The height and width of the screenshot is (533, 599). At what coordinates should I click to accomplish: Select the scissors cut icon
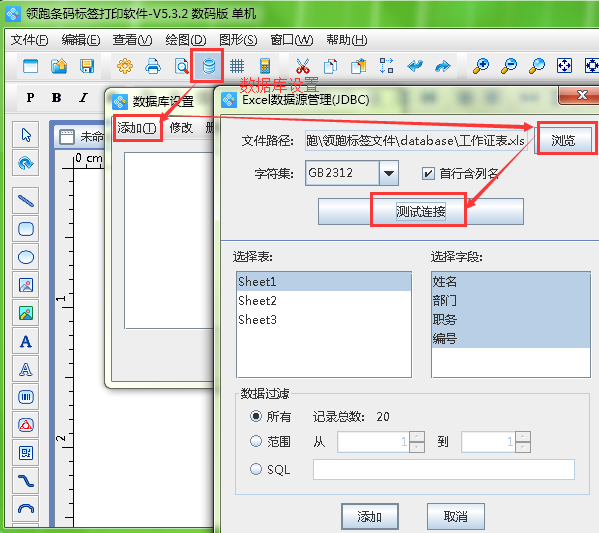[x=303, y=66]
